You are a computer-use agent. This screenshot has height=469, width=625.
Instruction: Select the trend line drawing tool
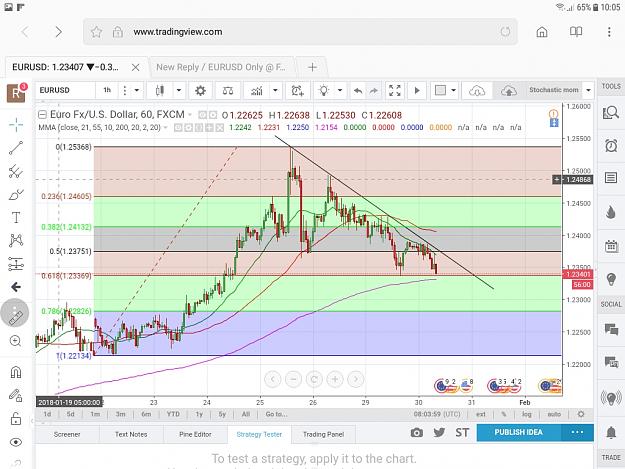pyautogui.click(x=16, y=148)
